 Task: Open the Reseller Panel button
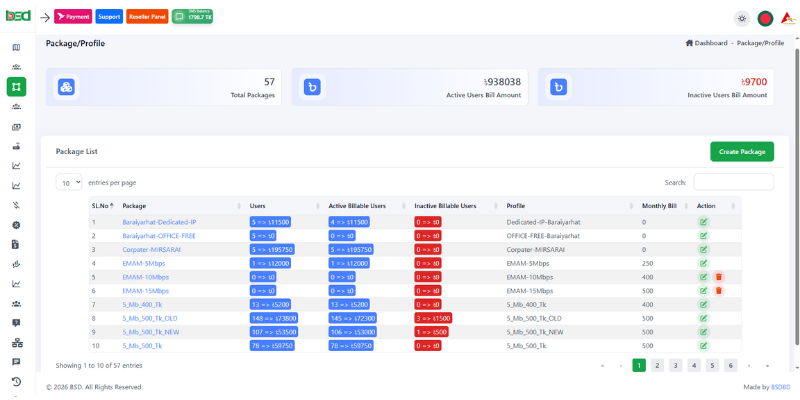146,17
